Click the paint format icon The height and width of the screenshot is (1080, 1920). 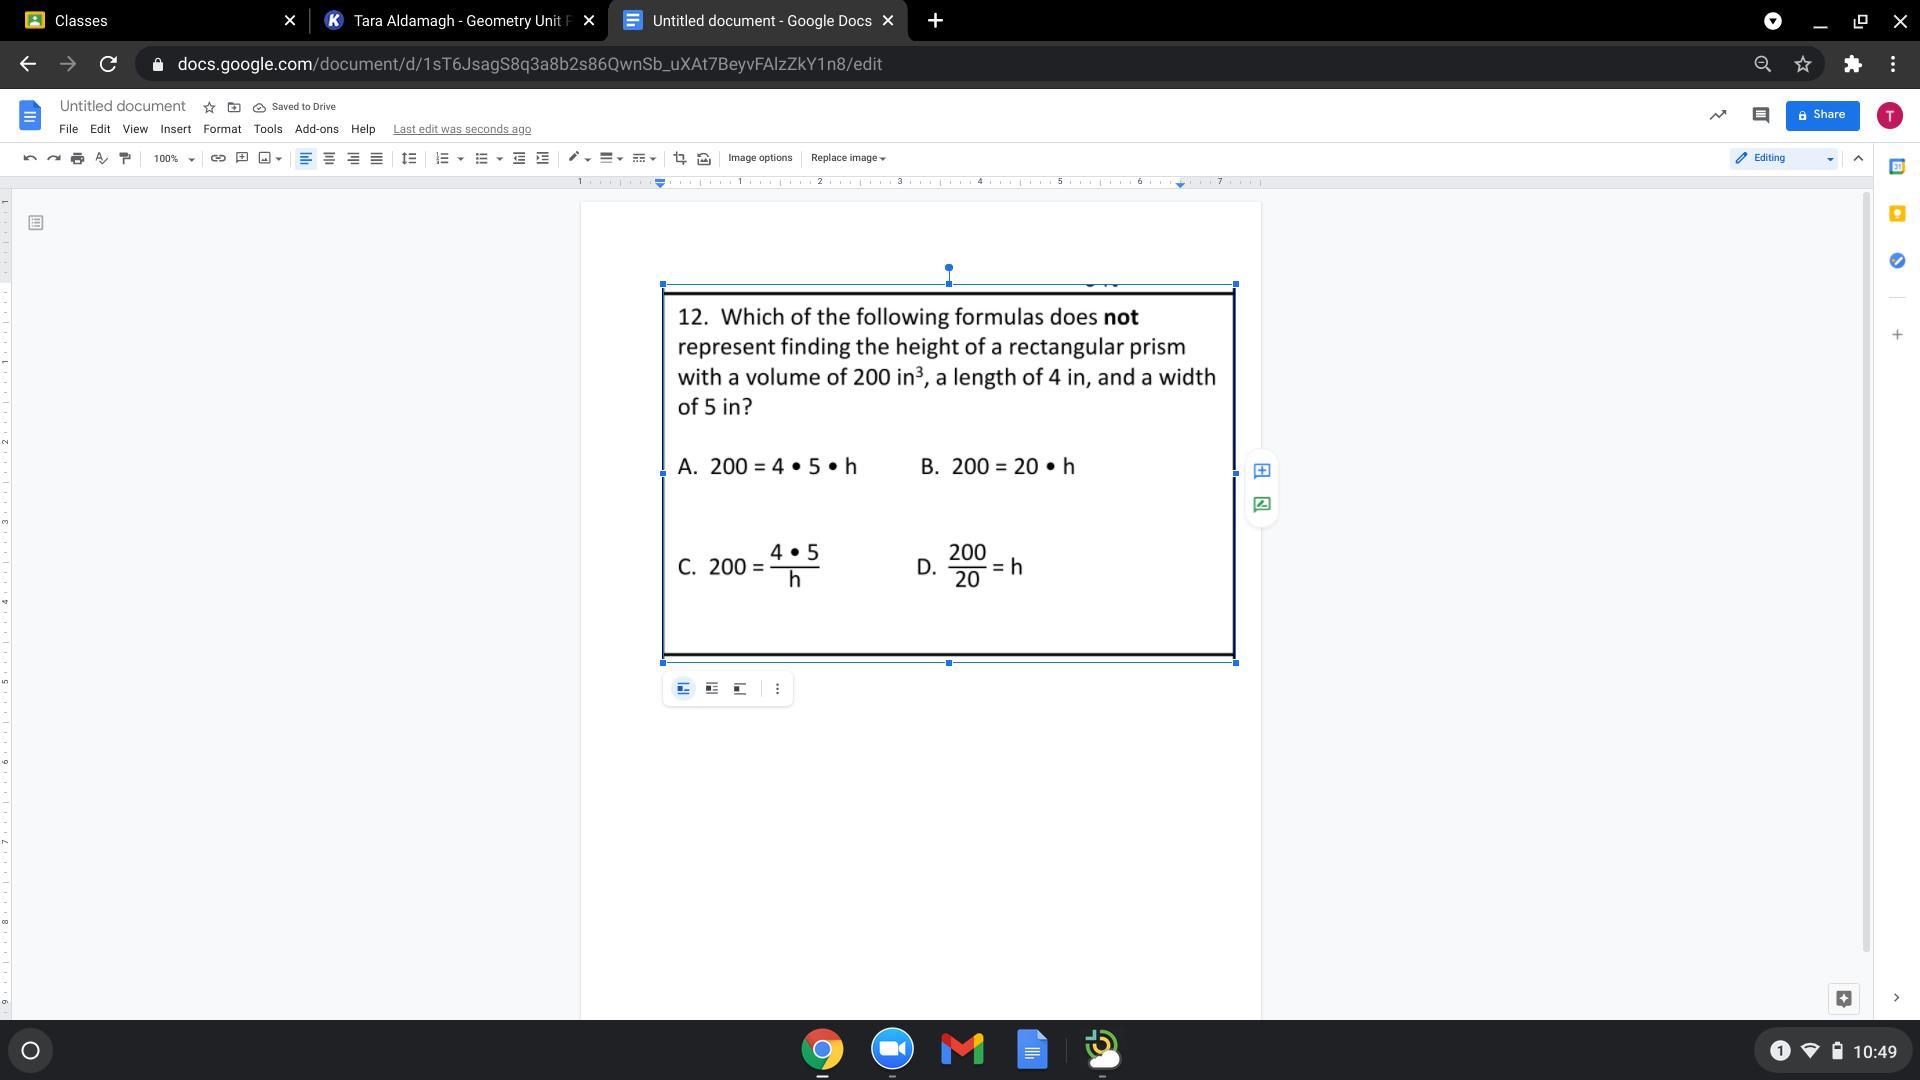(x=125, y=158)
